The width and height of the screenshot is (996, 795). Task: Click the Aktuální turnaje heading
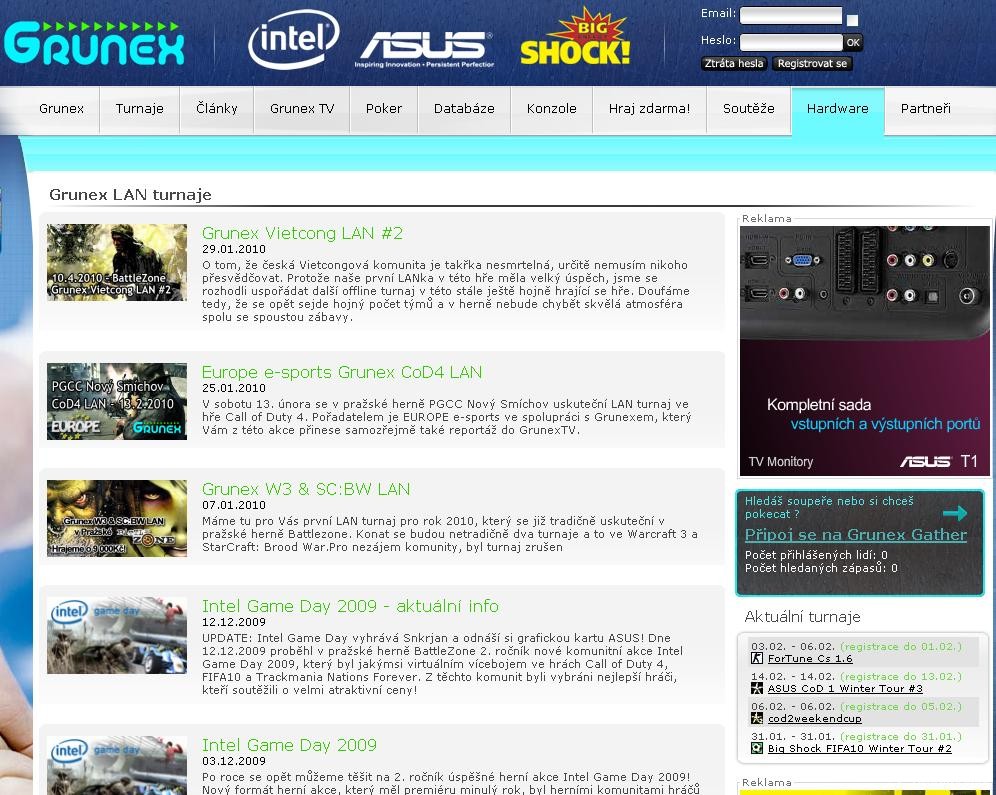pos(802,617)
